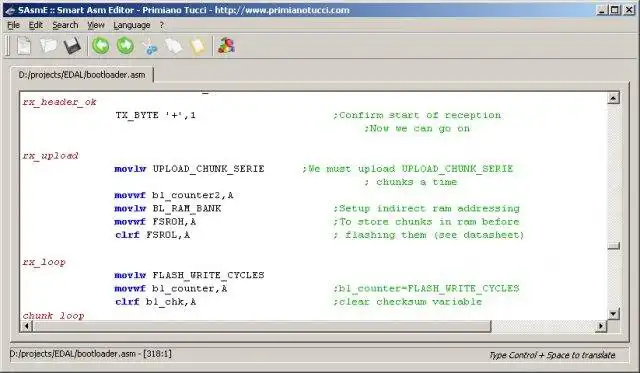
Task: Click the green Redo forward arrow
Action: [x=125, y=45]
